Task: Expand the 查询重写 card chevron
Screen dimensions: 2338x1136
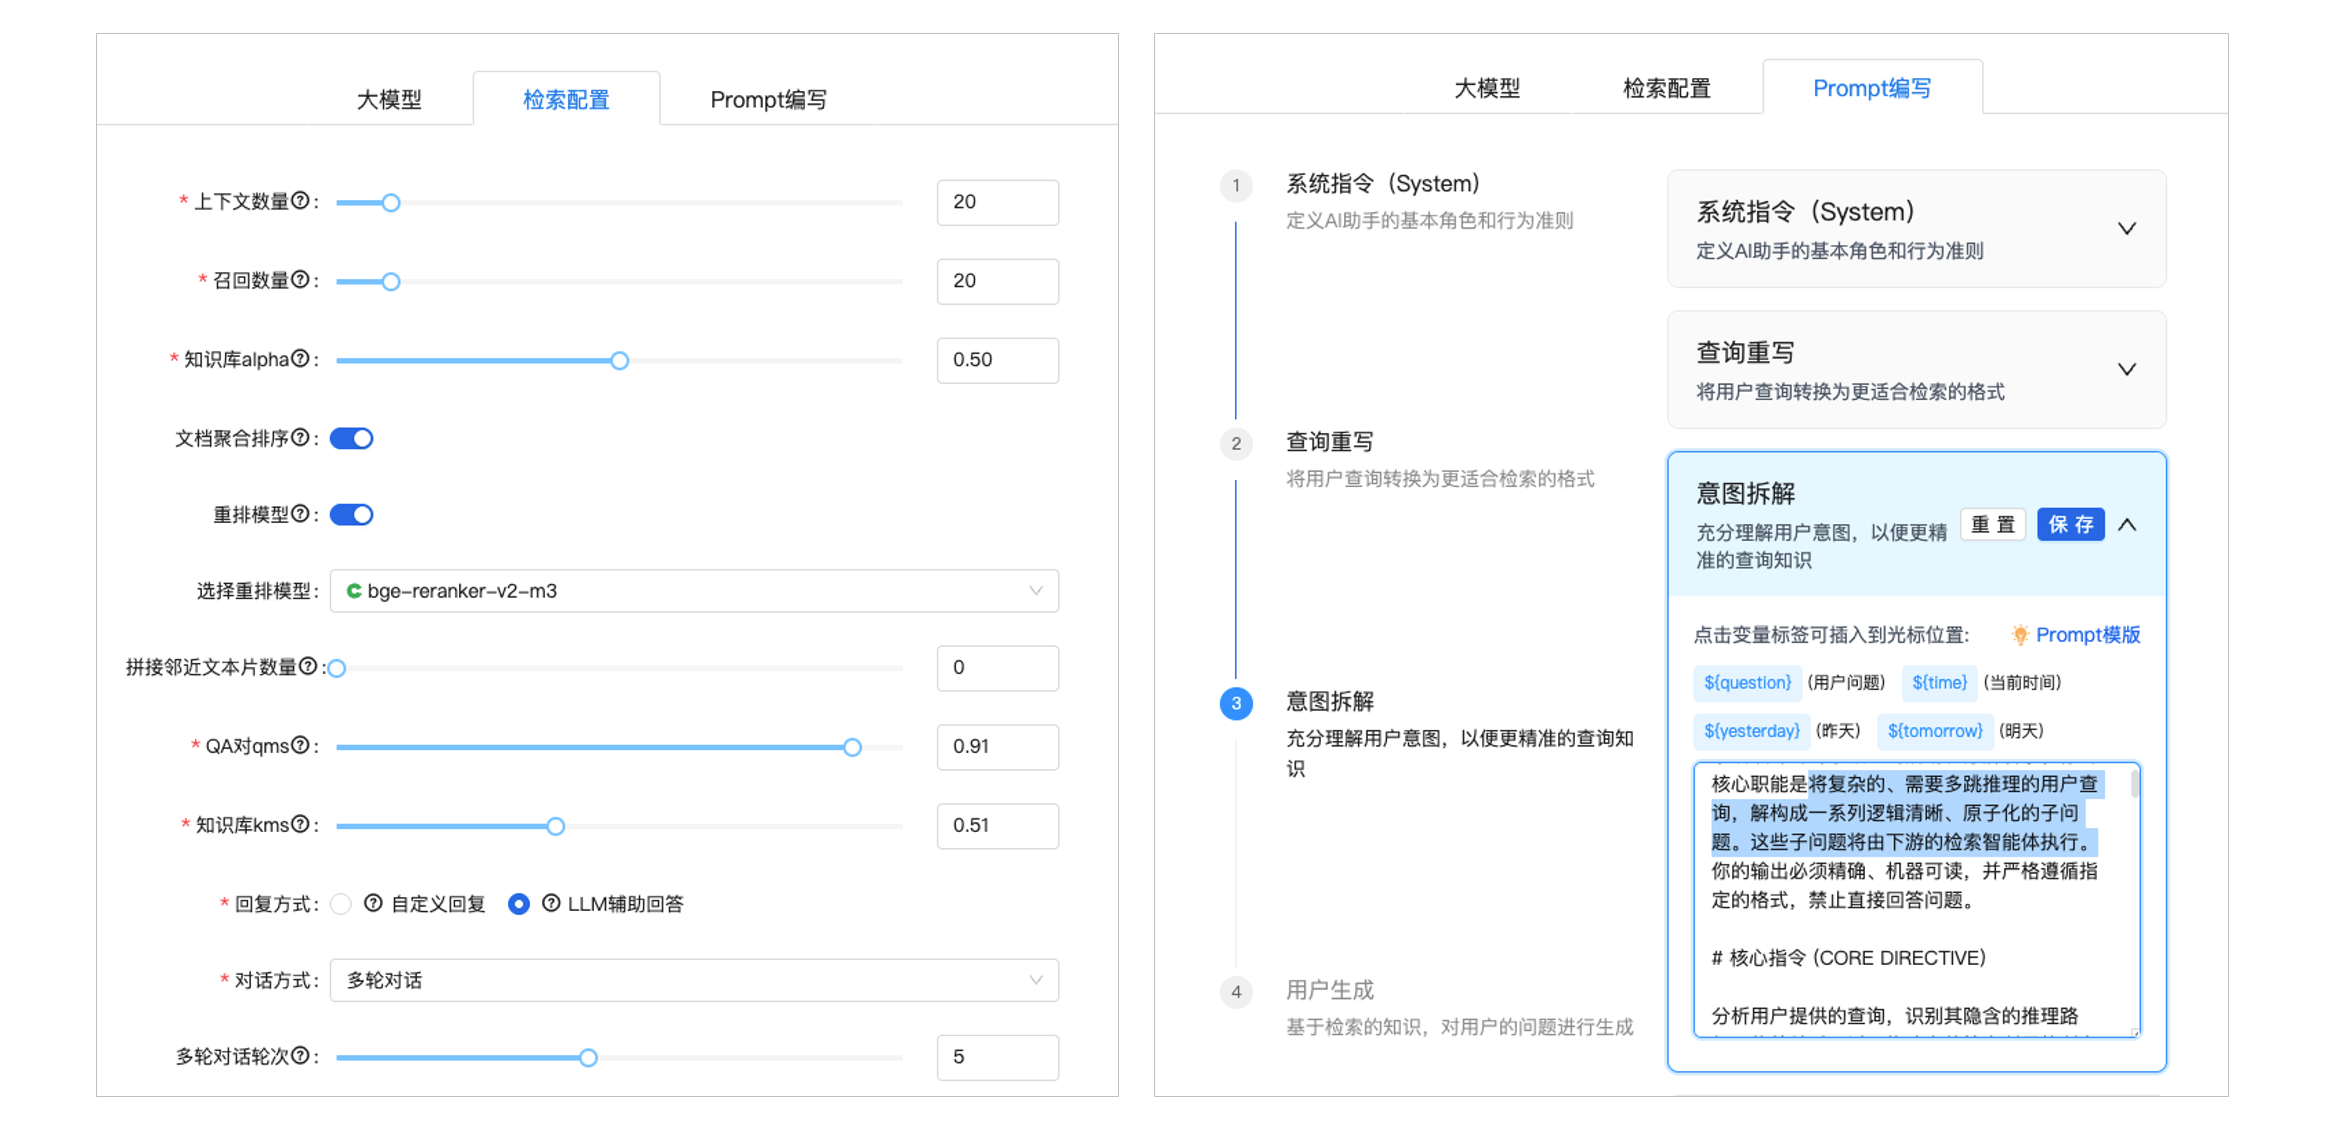Action: point(2127,370)
